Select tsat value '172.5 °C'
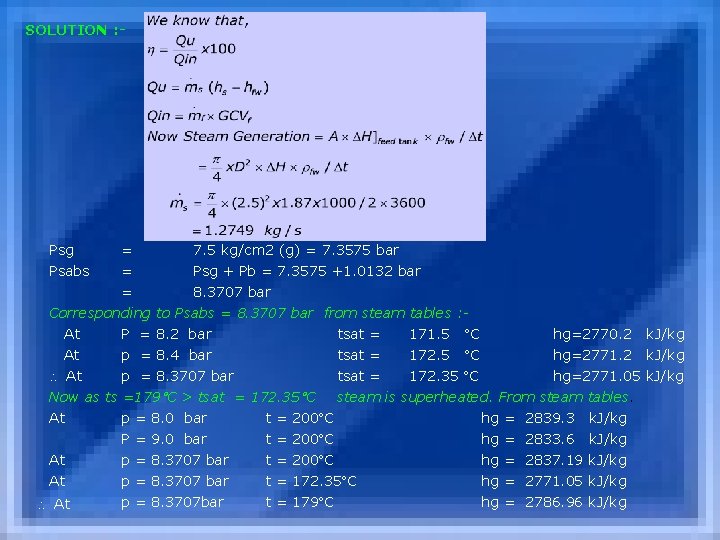The height and width of the screenshot is (540, 720). click(444, 355)
